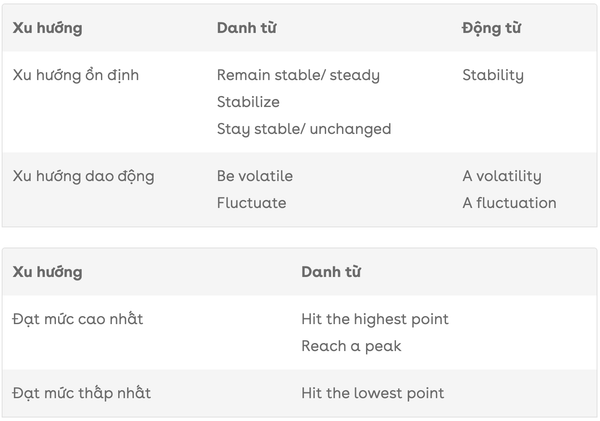Image resolution: width=600 pixels, height=421 pixels.
Task: Select the "Đạt mức thấp nhất" row label
Action: (82, 393)
